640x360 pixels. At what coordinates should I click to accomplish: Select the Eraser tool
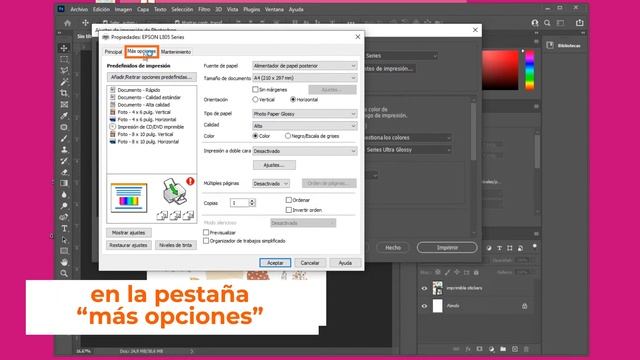64,172
